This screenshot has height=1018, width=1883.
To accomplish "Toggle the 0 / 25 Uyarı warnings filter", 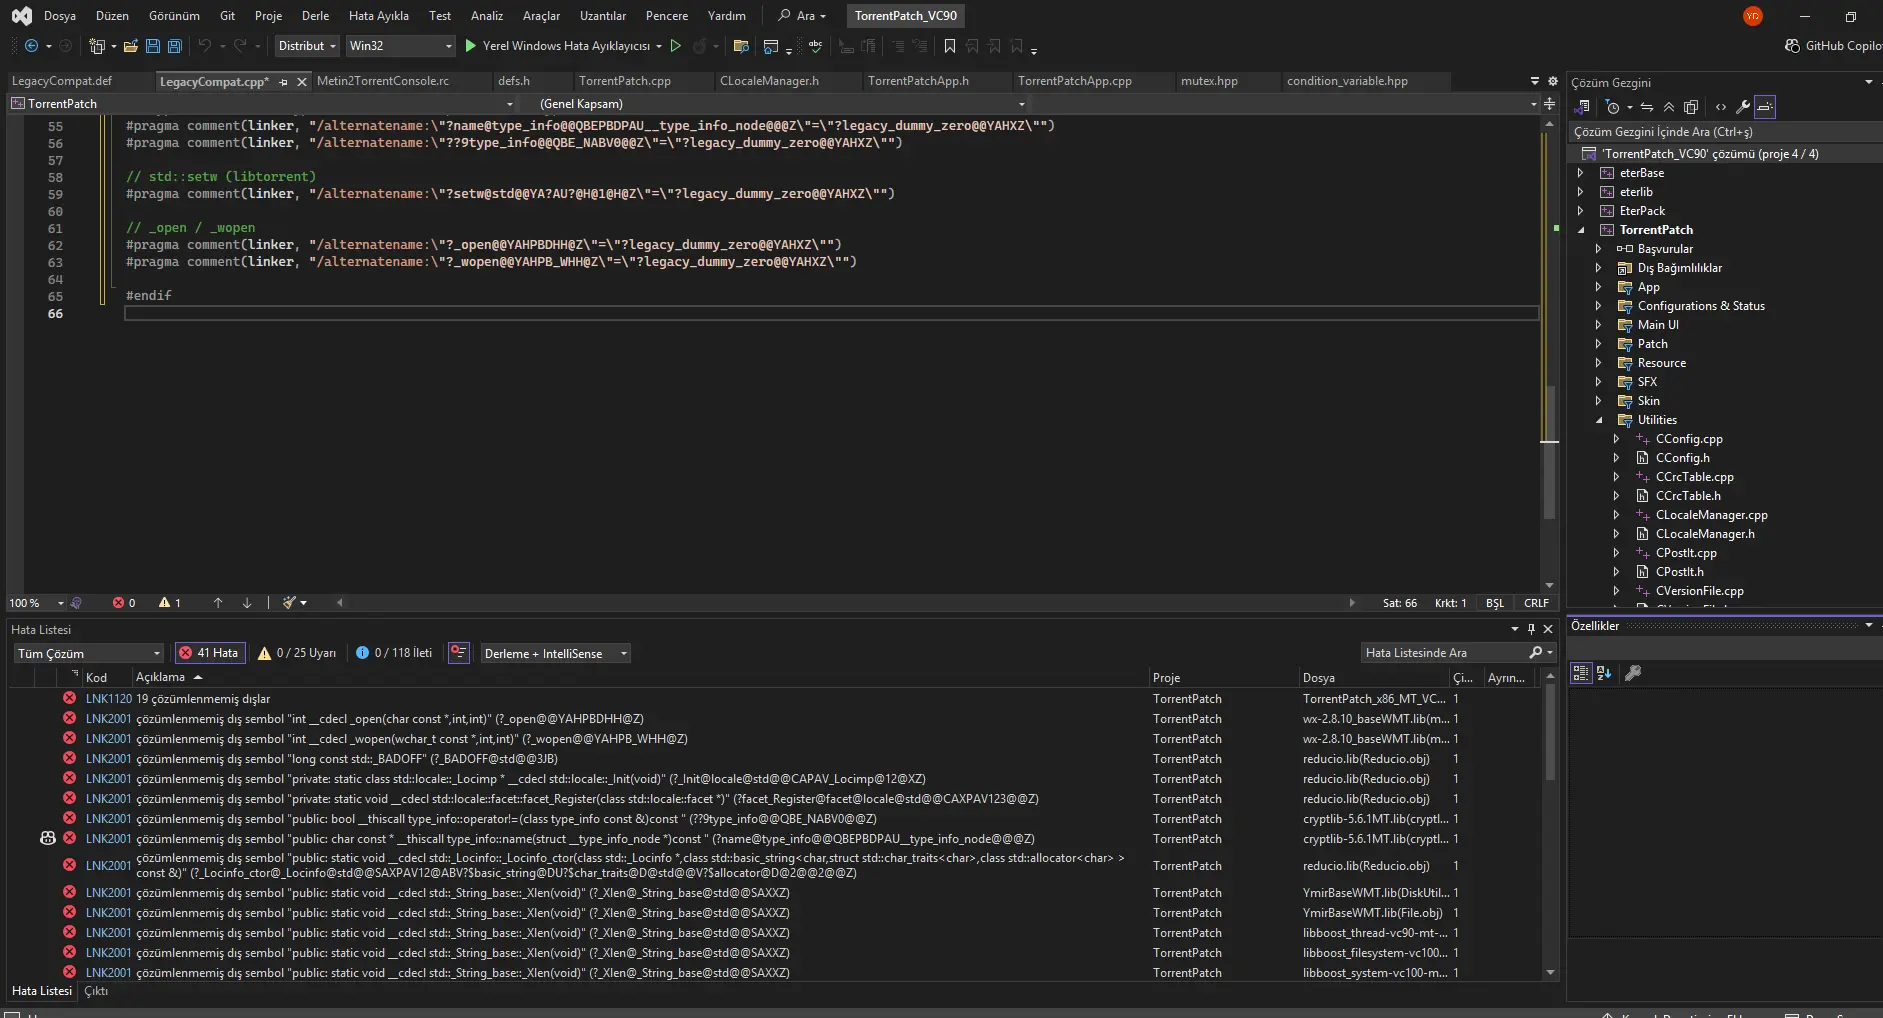I will 297,653.
